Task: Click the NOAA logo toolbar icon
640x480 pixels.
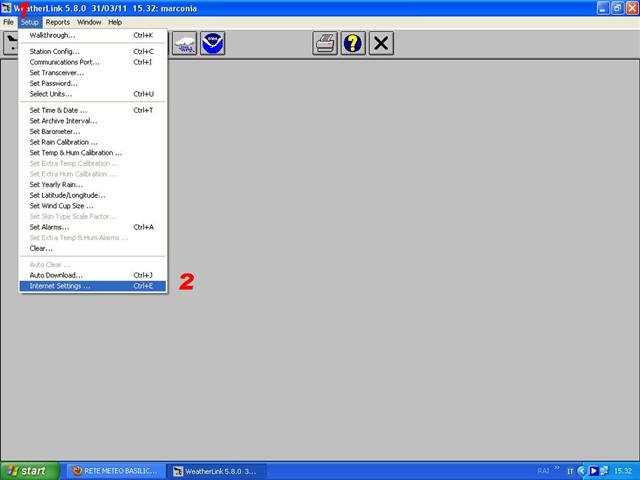Action: (x=212, y=43)
